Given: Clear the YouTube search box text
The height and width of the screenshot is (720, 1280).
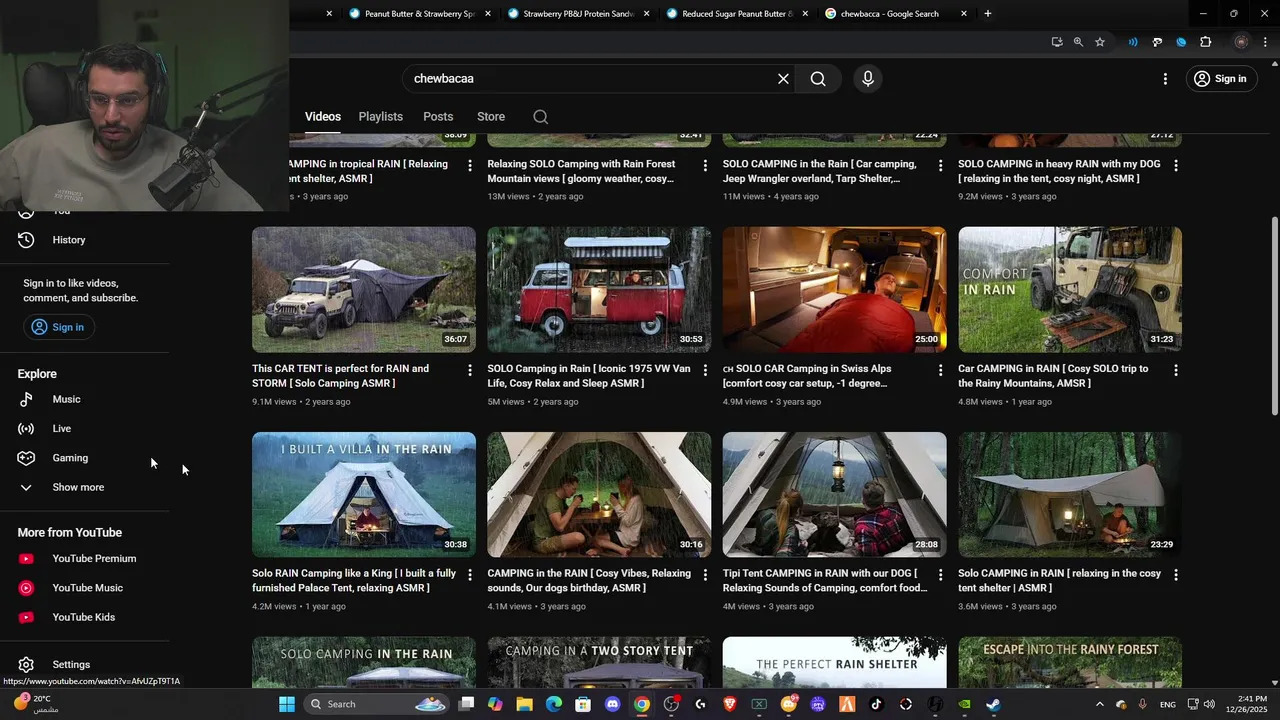Looking at the screenshot, I should pyautogui.click(x=783, y=79).
